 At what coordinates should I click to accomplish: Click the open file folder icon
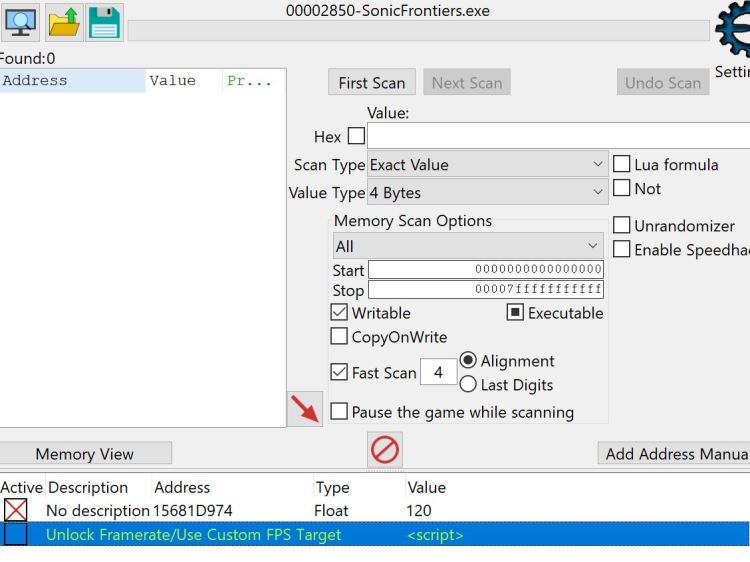[64, 22]
